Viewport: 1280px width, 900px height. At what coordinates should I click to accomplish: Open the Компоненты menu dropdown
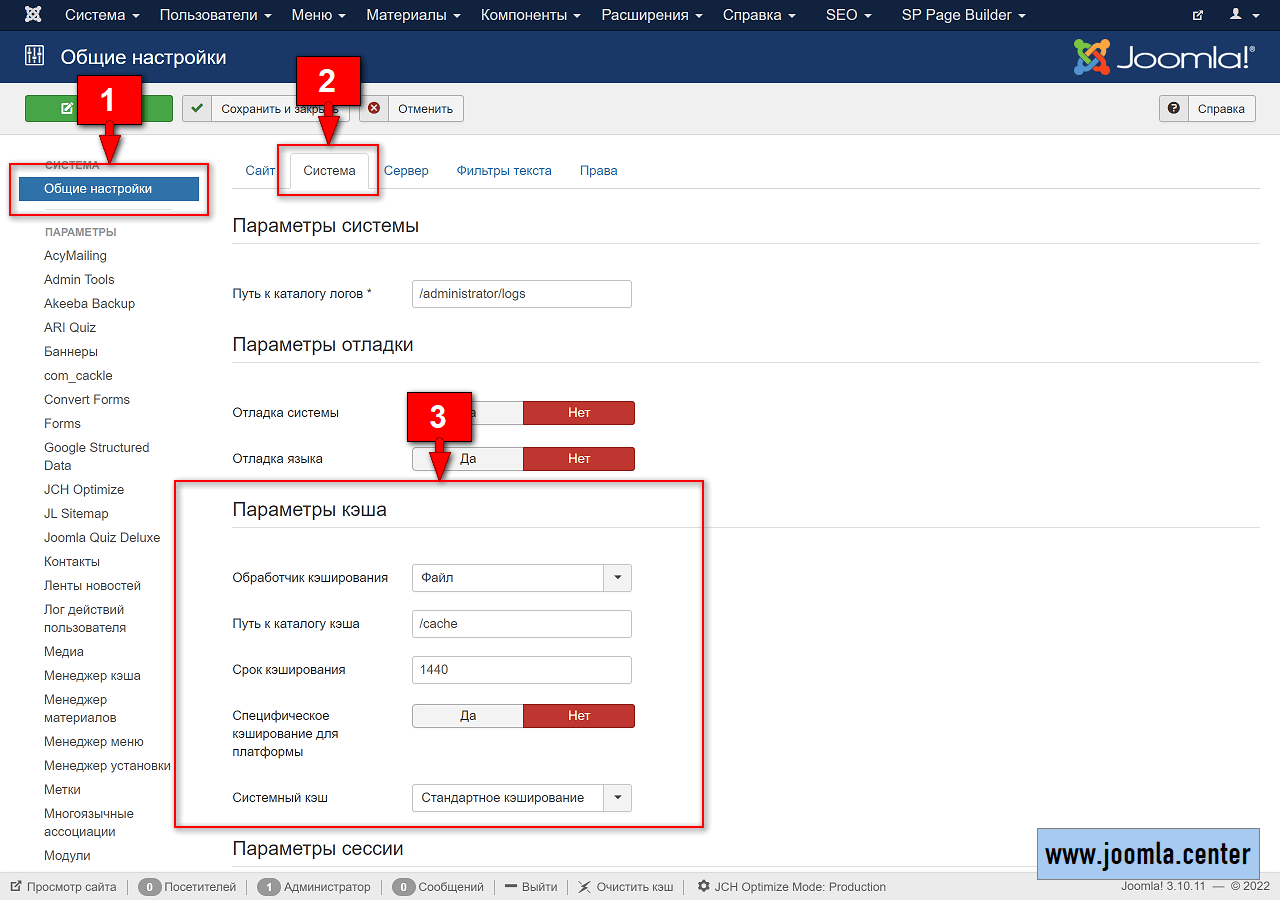pyautogui.click(x=531, y=15)
